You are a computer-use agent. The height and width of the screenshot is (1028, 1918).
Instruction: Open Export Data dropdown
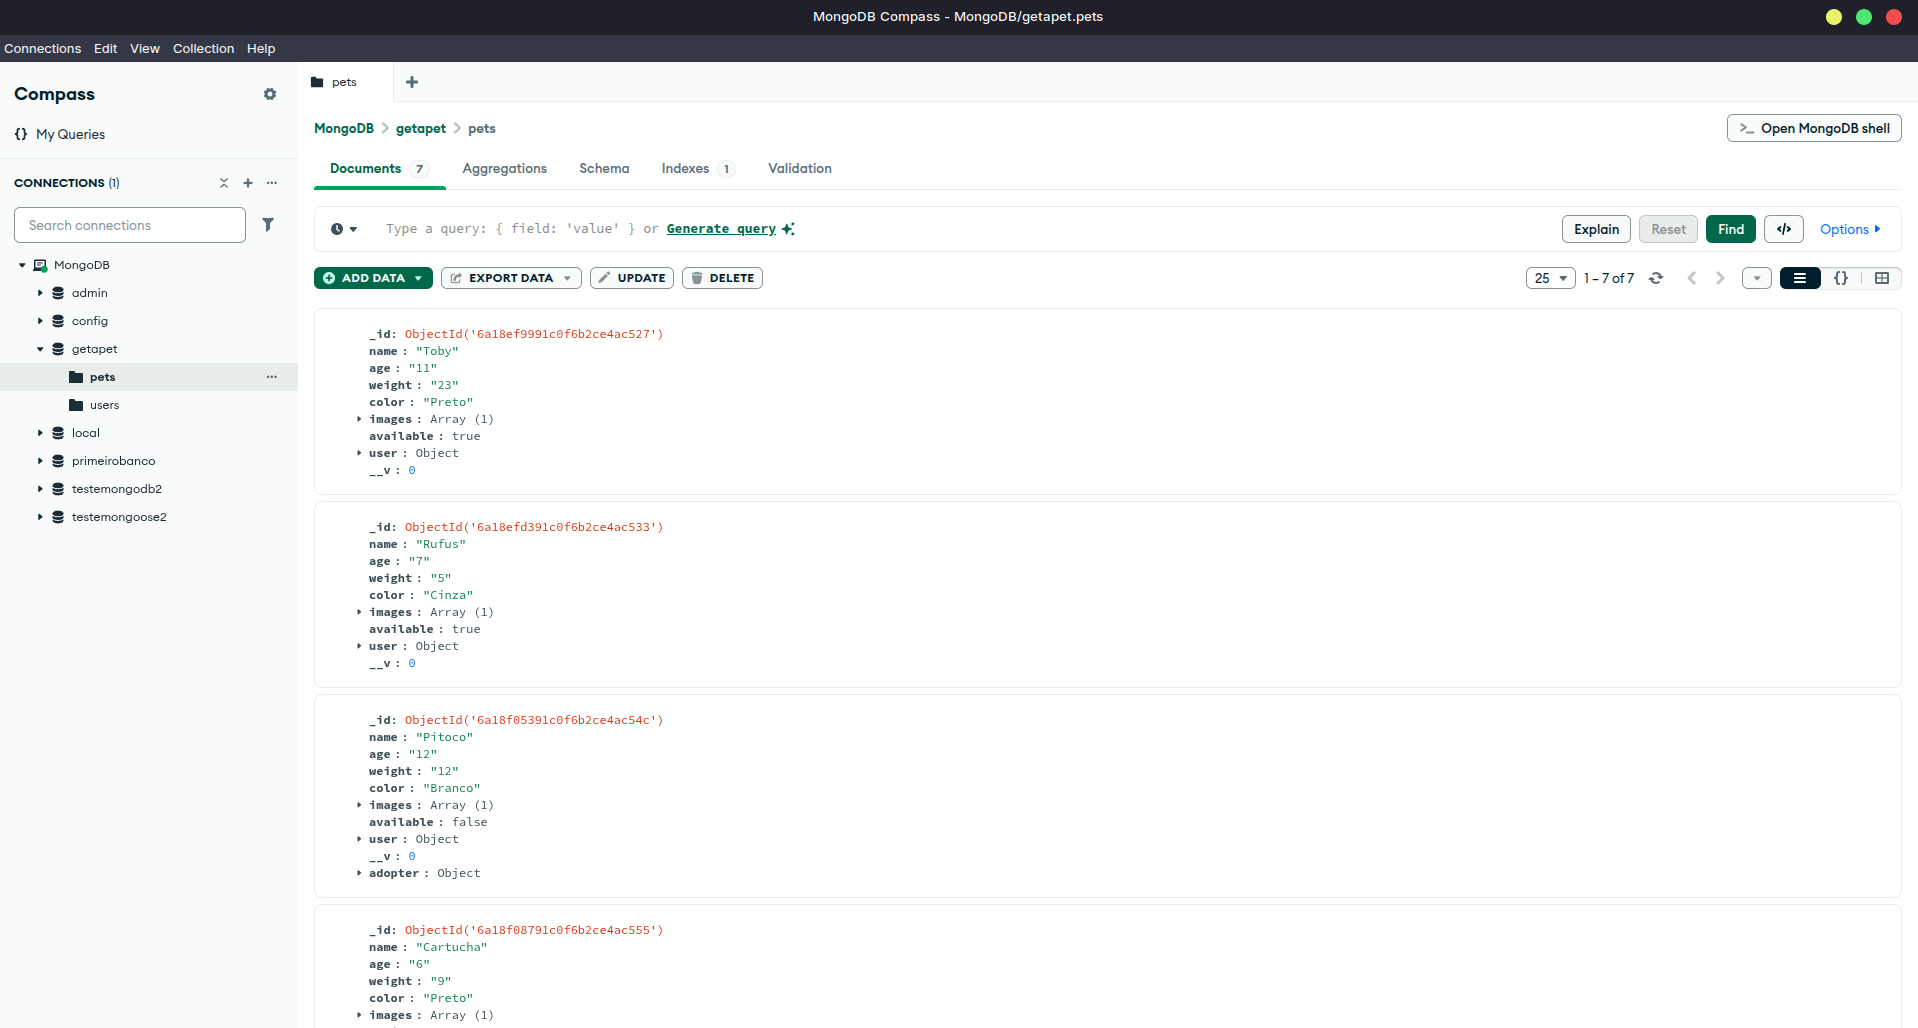click(511, 278)
